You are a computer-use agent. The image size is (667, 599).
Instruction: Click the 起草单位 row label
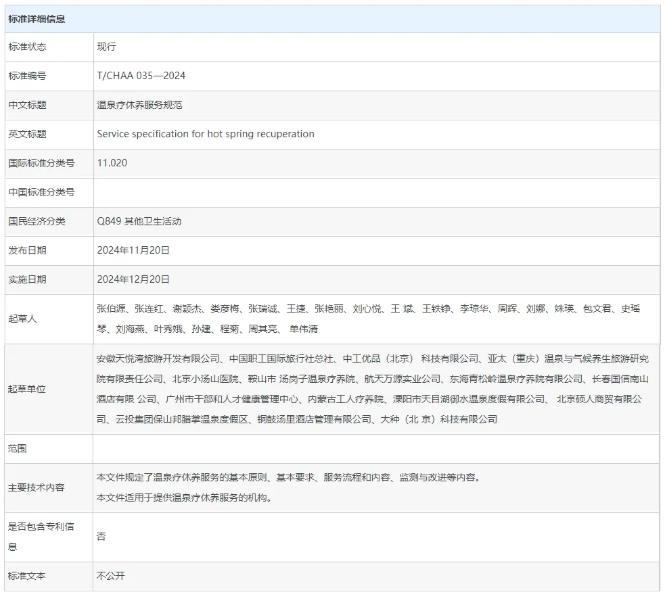pyautogui.click(x=28, y=389)
